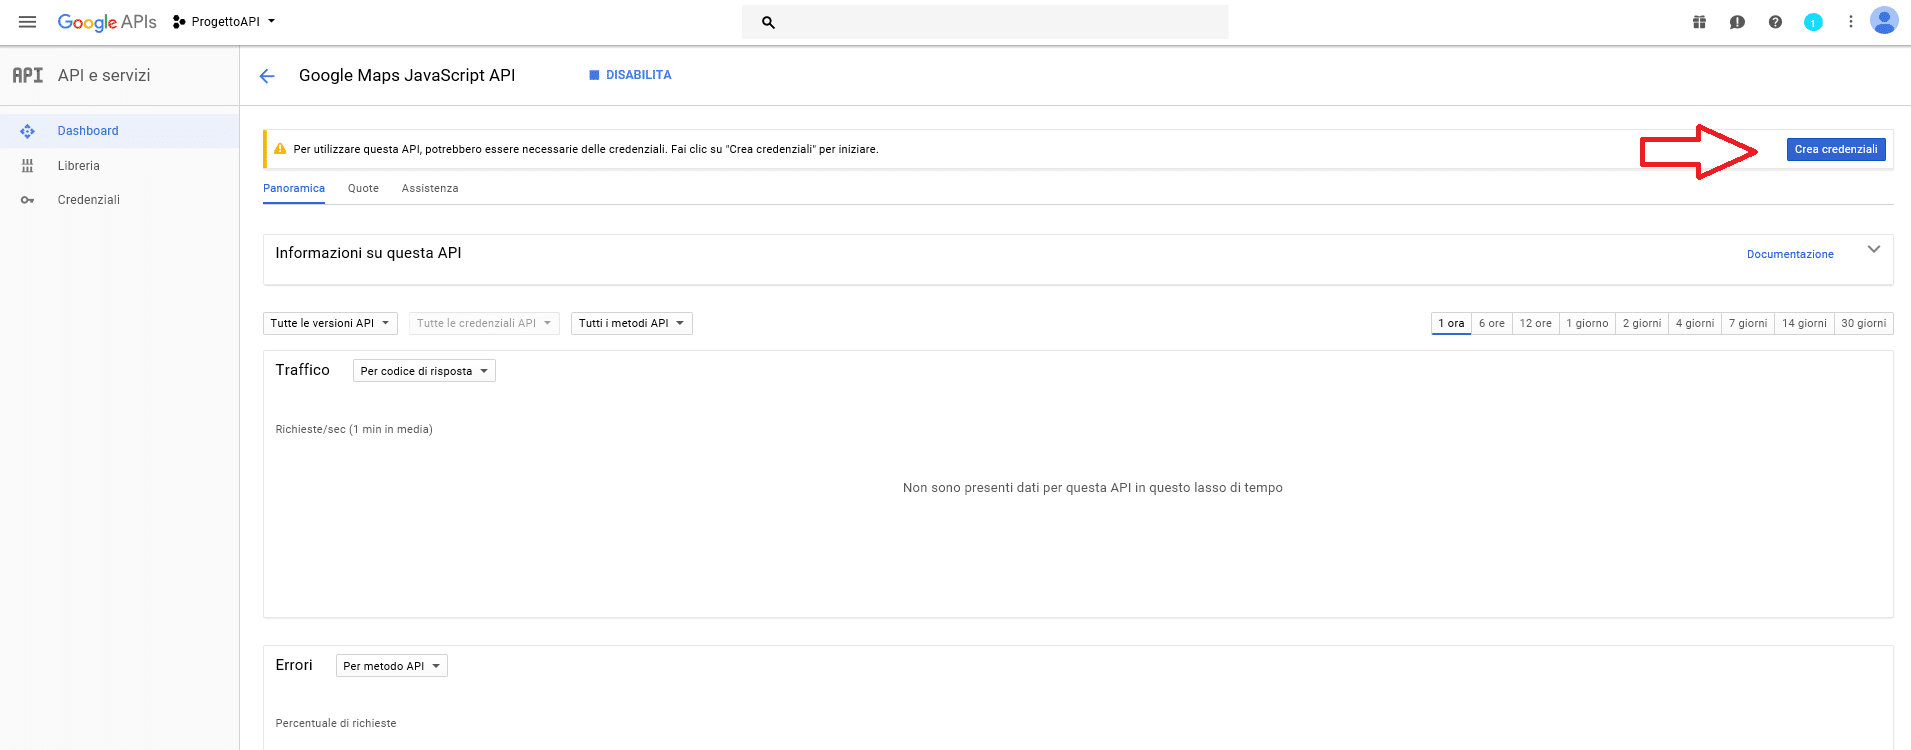The height and width of the screenshot is (750, 1911).
Task: Click the Non sono presenti dati message
Action: tap(1092, 488)
